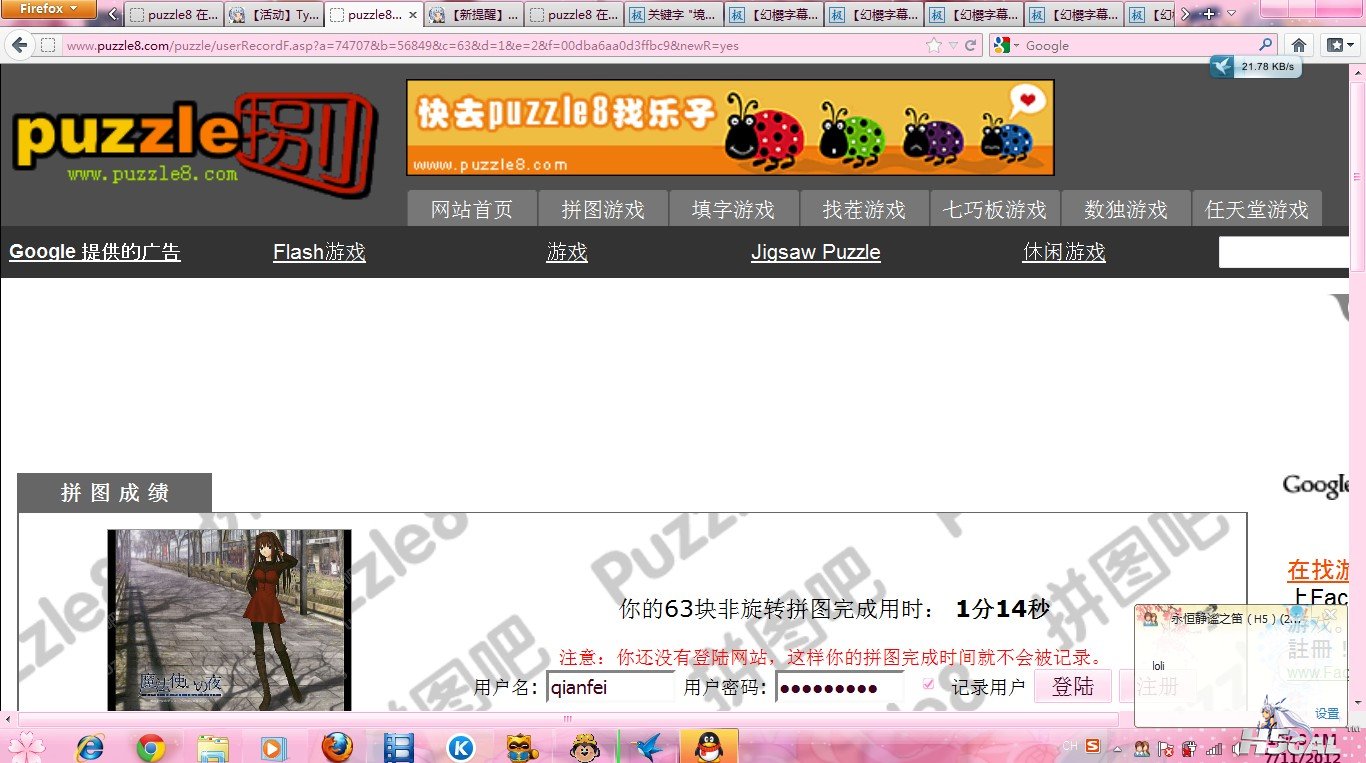Click the QQ group icon in system tray
This screenshot has height=763, width=1366.
point(1141,748)
